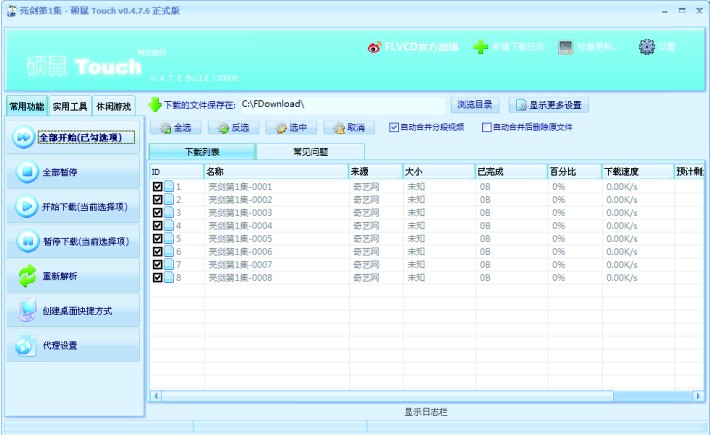This screenshot has height=435, width=710.
Task: Click the 代理设置 label
Action: (60, 345)
